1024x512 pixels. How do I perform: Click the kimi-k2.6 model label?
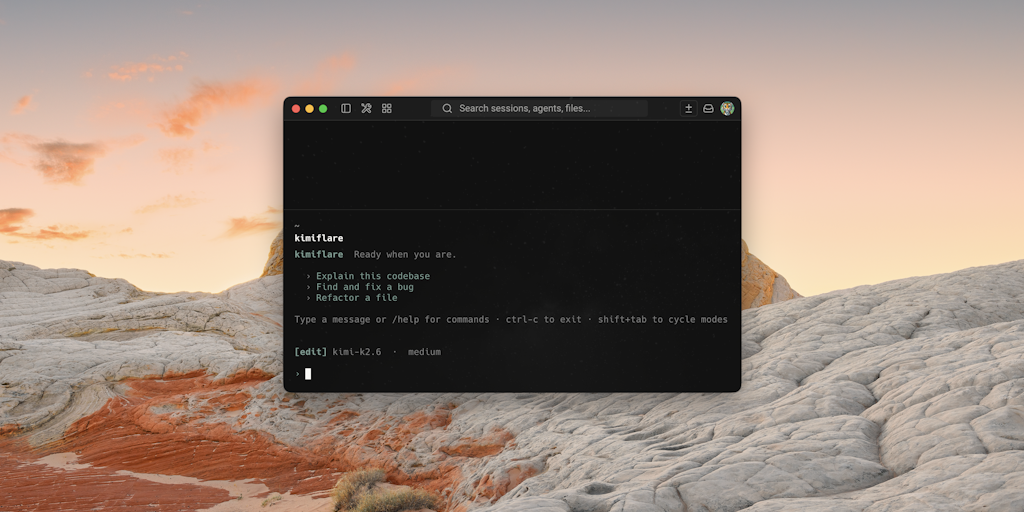[357, 352]
